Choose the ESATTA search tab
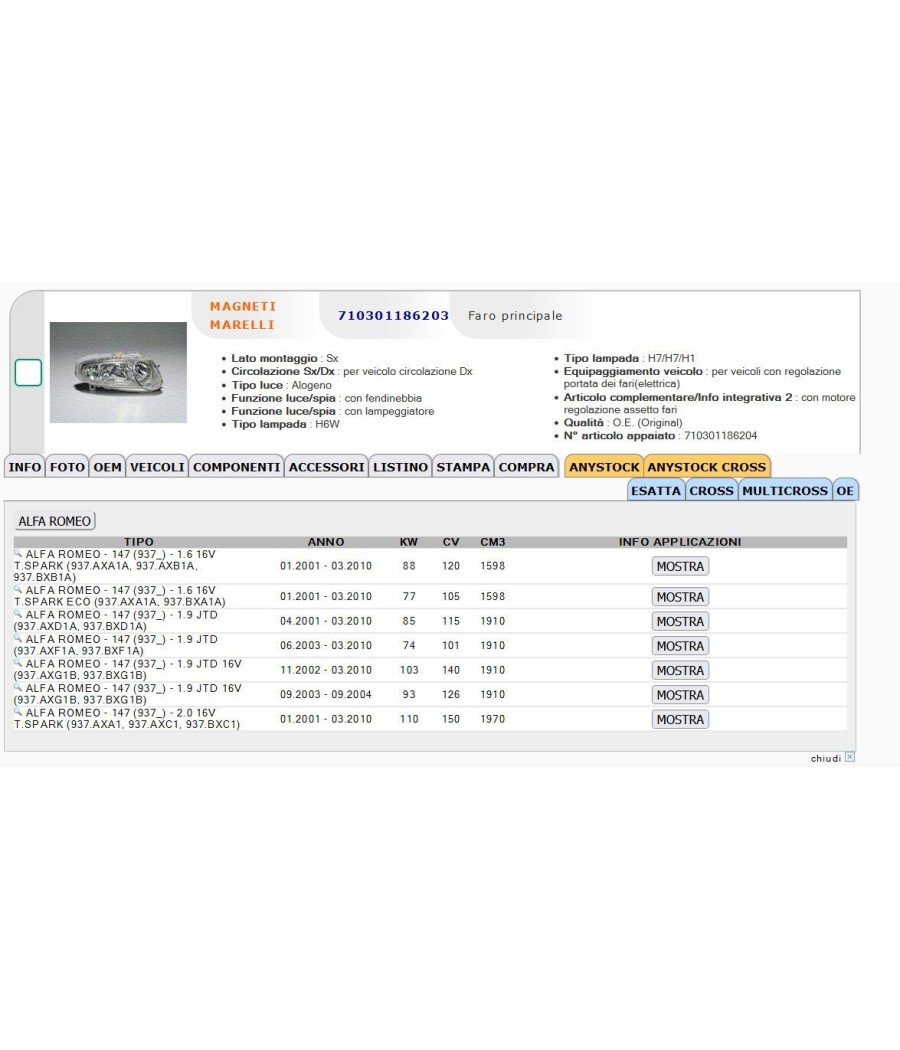Viewport: 900px width, 1050px height. point(656,490)
